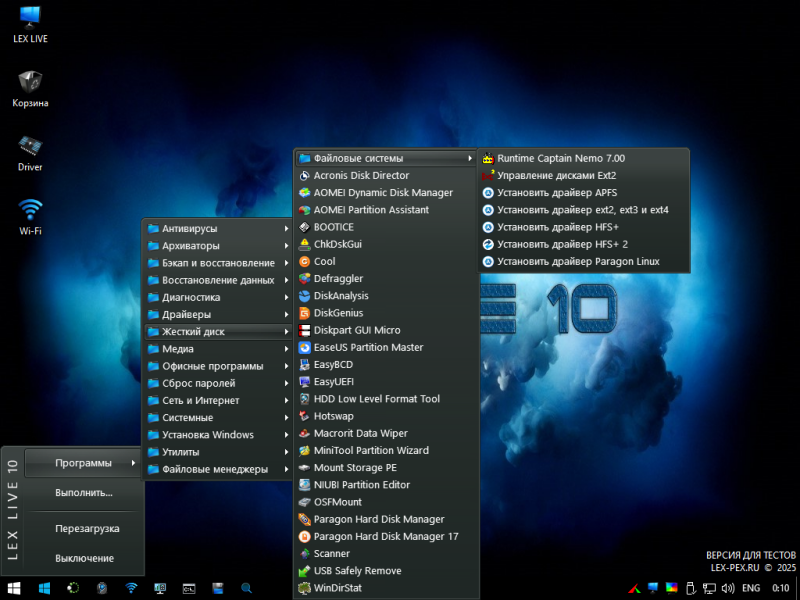Expand the Установка Windows submenu
Screen dimensions: 800x600
click(x=208, y=435)
